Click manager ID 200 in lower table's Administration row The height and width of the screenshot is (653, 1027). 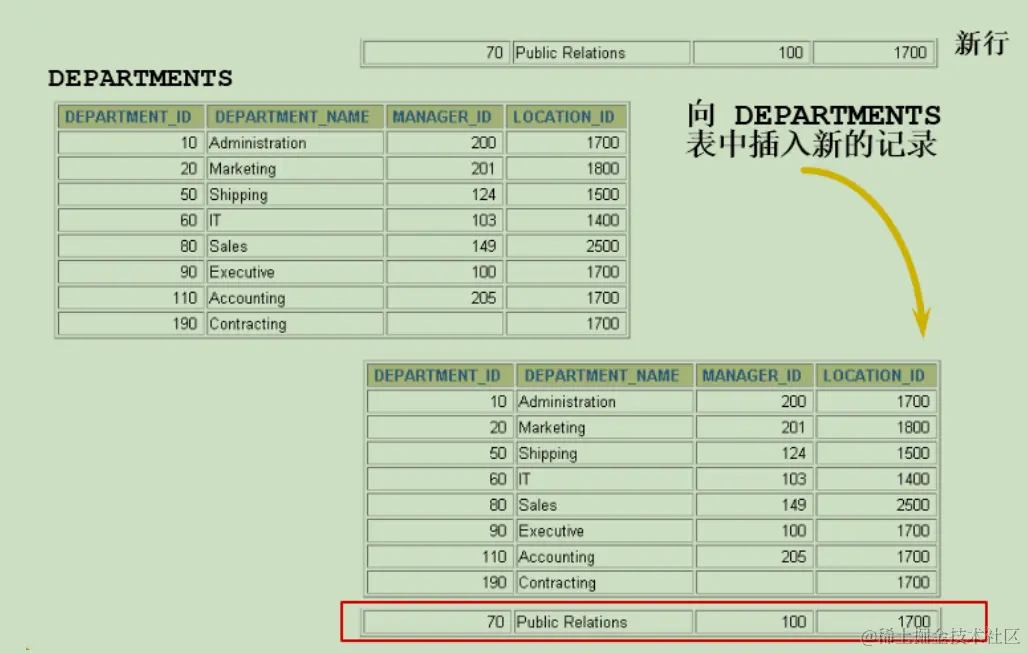click(x=793, y=402)
